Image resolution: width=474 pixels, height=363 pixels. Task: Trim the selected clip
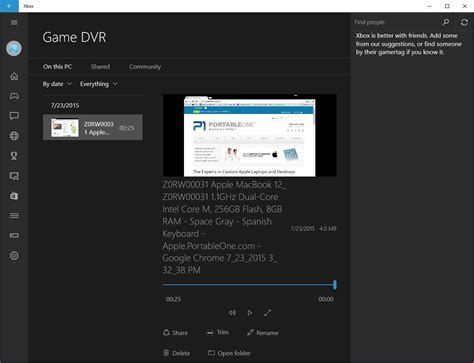click(217, 332)
